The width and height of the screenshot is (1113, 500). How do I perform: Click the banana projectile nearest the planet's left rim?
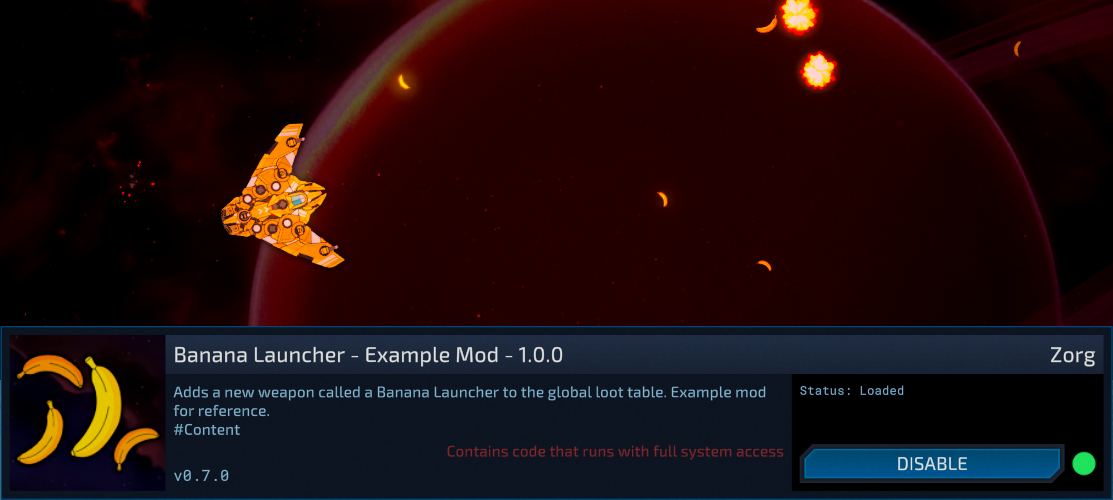pos(404,82)
